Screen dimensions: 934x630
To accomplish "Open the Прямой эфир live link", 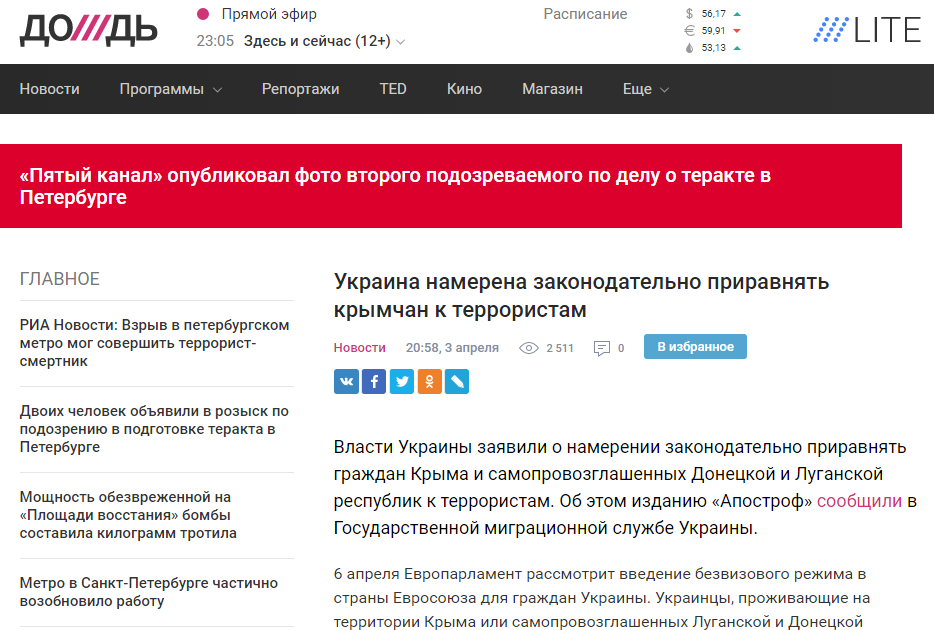I will coord(269,14).
